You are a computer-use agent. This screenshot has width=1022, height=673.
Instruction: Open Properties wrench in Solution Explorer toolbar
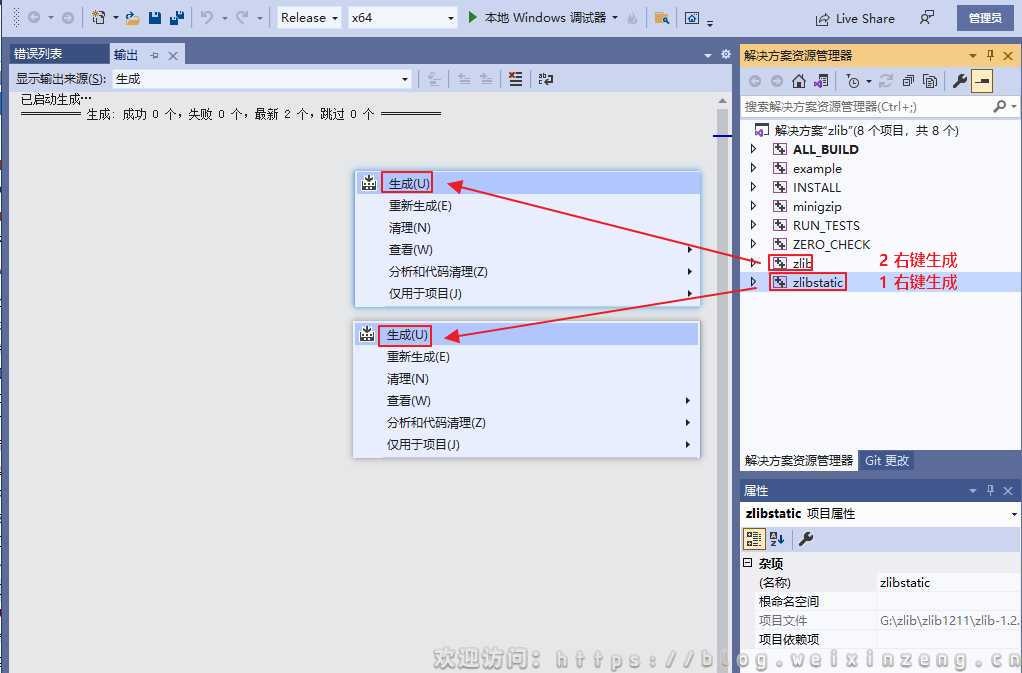click(x=959, y=81)
